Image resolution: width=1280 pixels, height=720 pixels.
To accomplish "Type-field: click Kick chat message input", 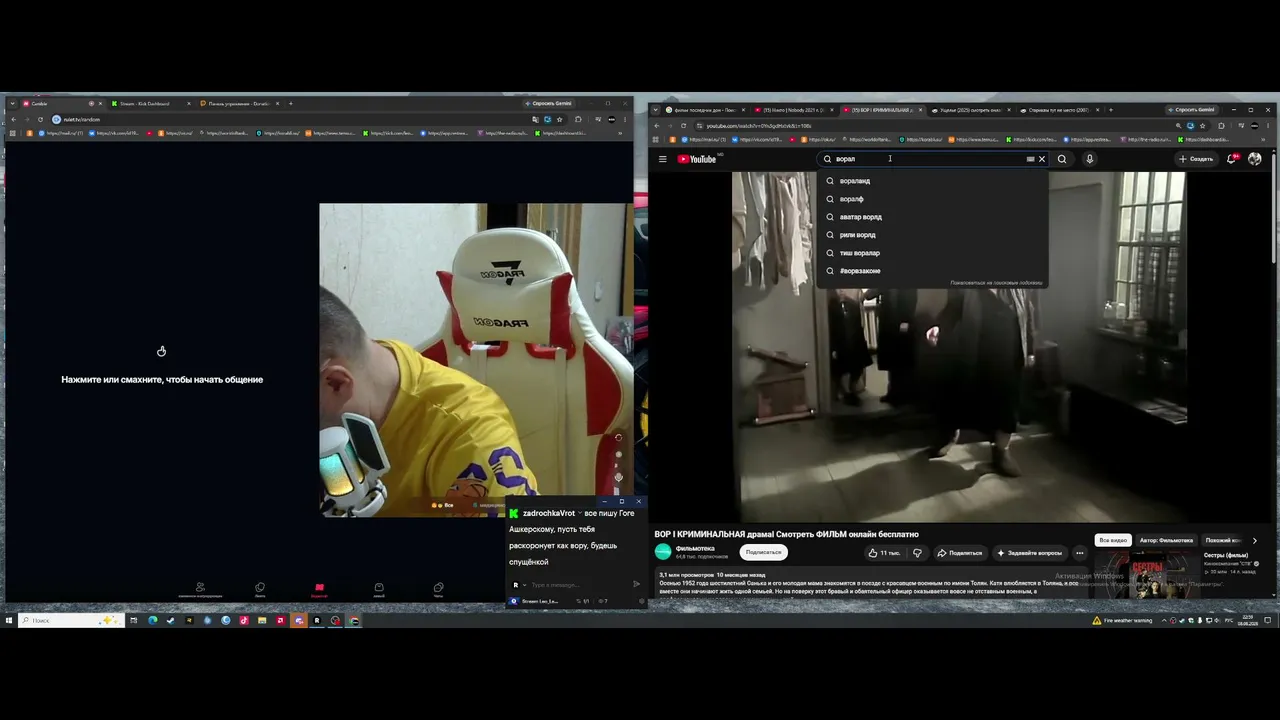I will pos(578,585).
